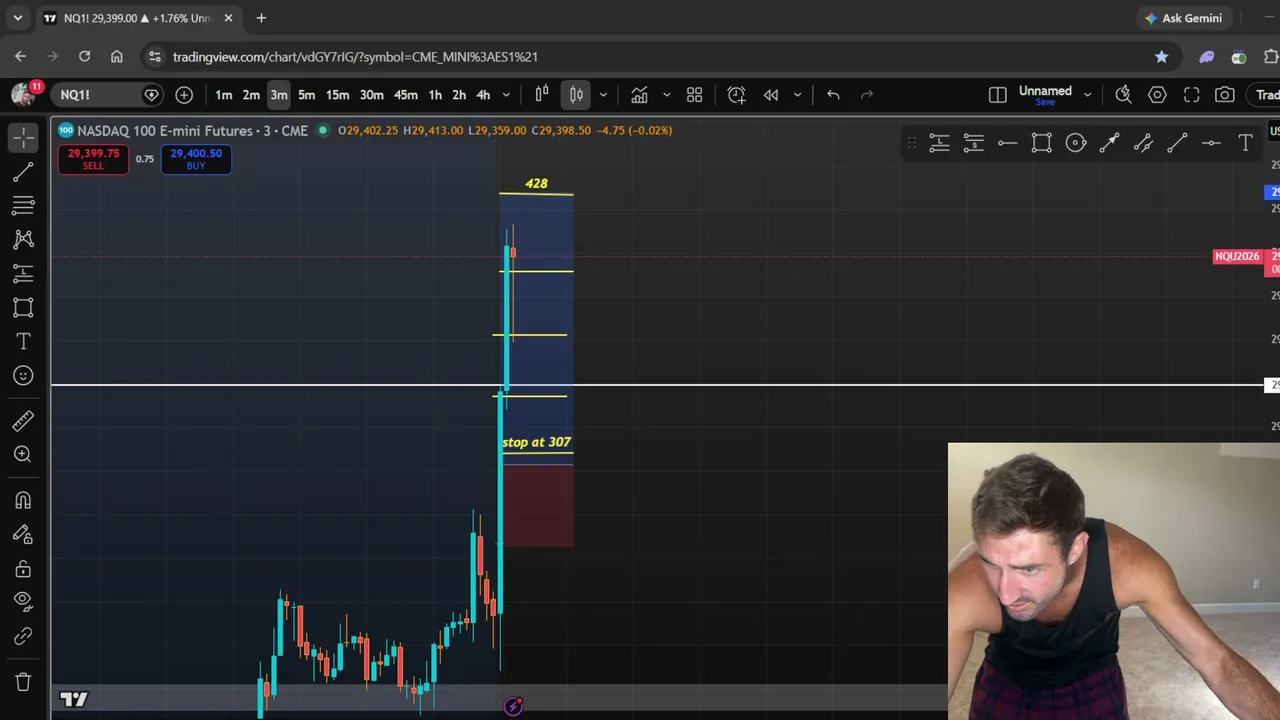Click the compare or add symbol plus icon
1280x720 pixels.
tap(184, 95)
